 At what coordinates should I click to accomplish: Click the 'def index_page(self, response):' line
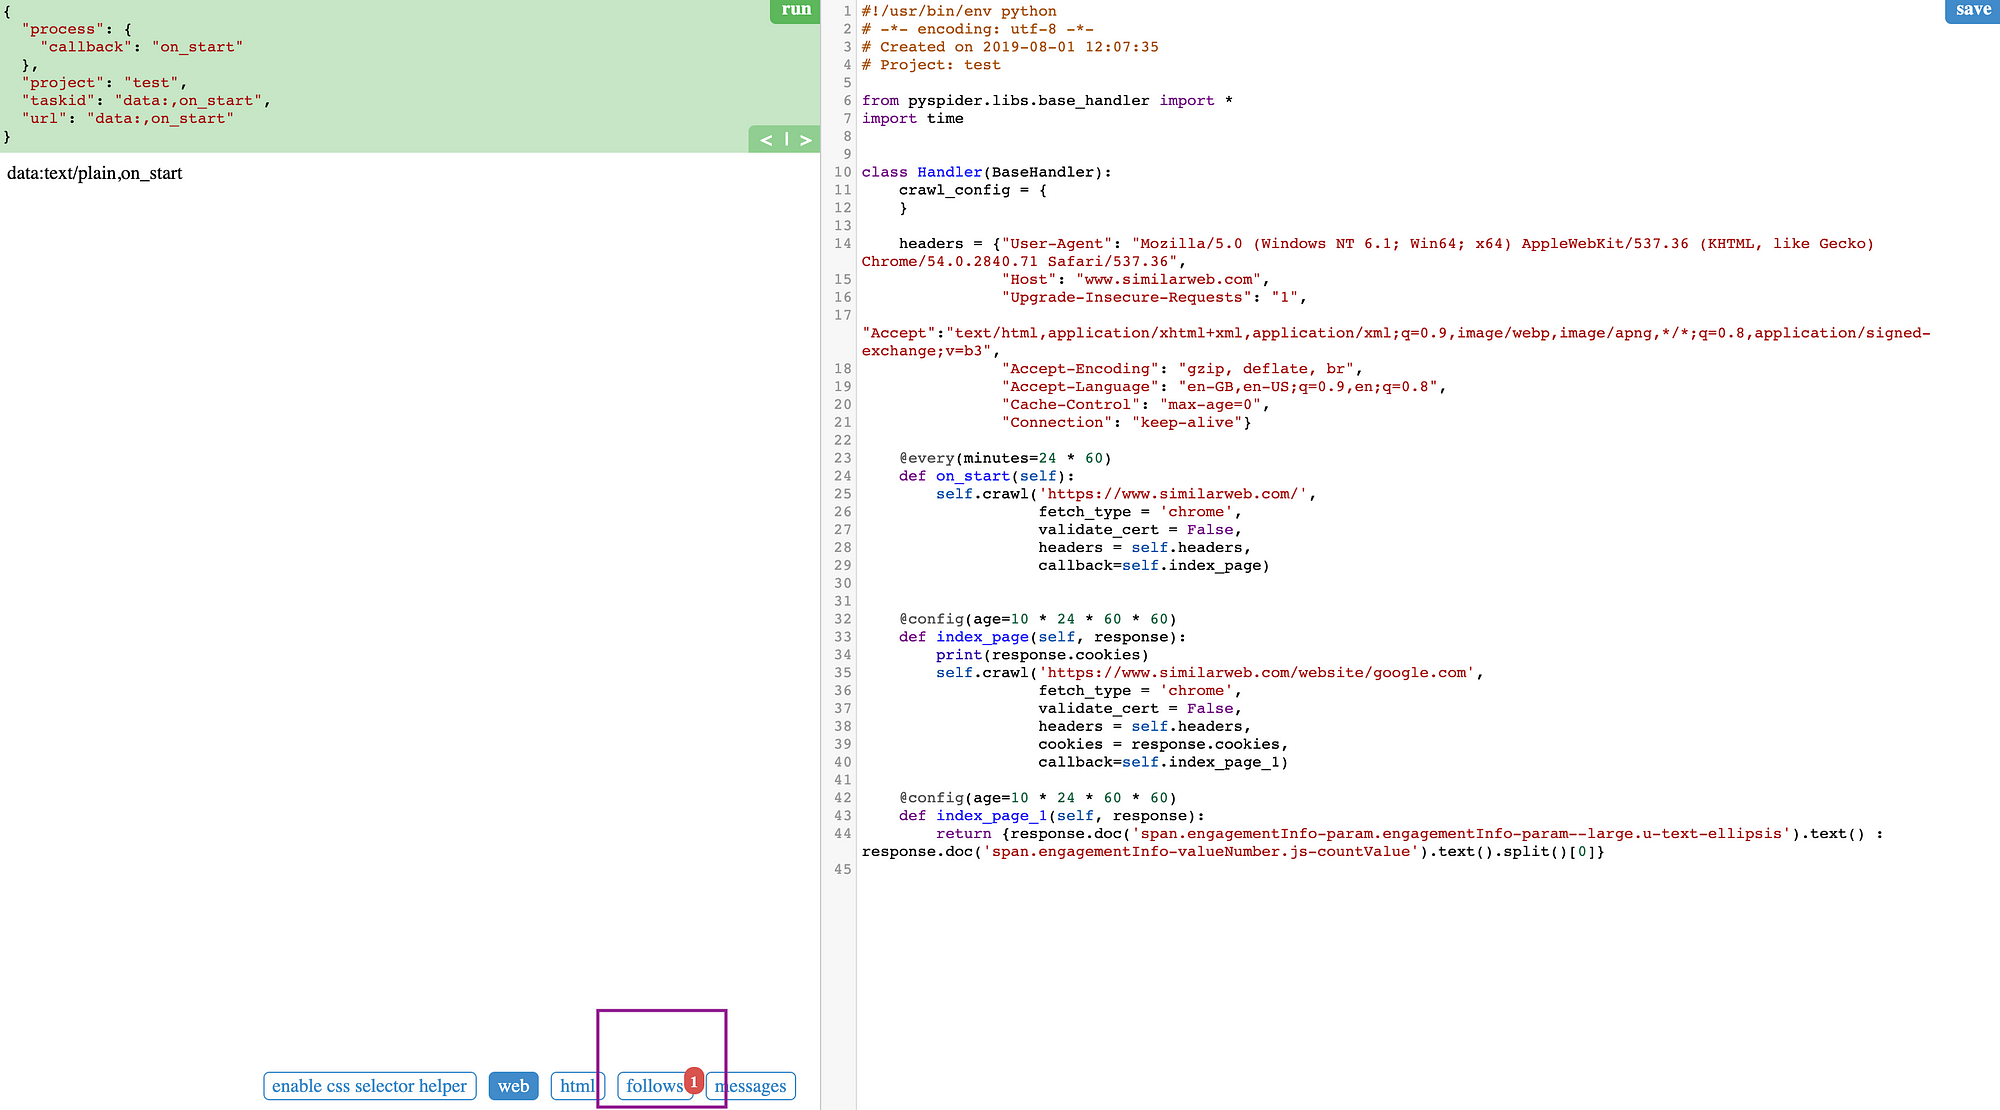coord(1042,637)
